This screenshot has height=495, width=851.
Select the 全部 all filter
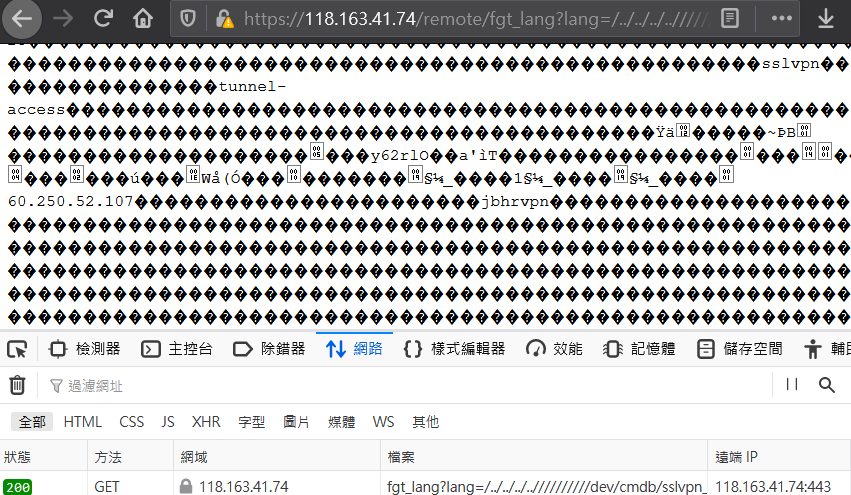tap(32, 422)
